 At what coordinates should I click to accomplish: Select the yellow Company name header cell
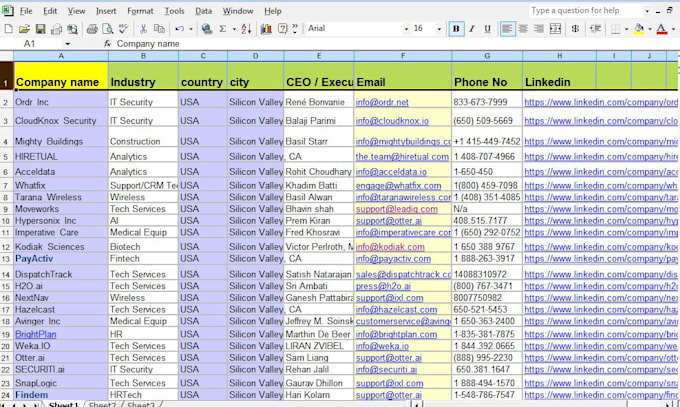pyautogui.click(x=61, y=76)
